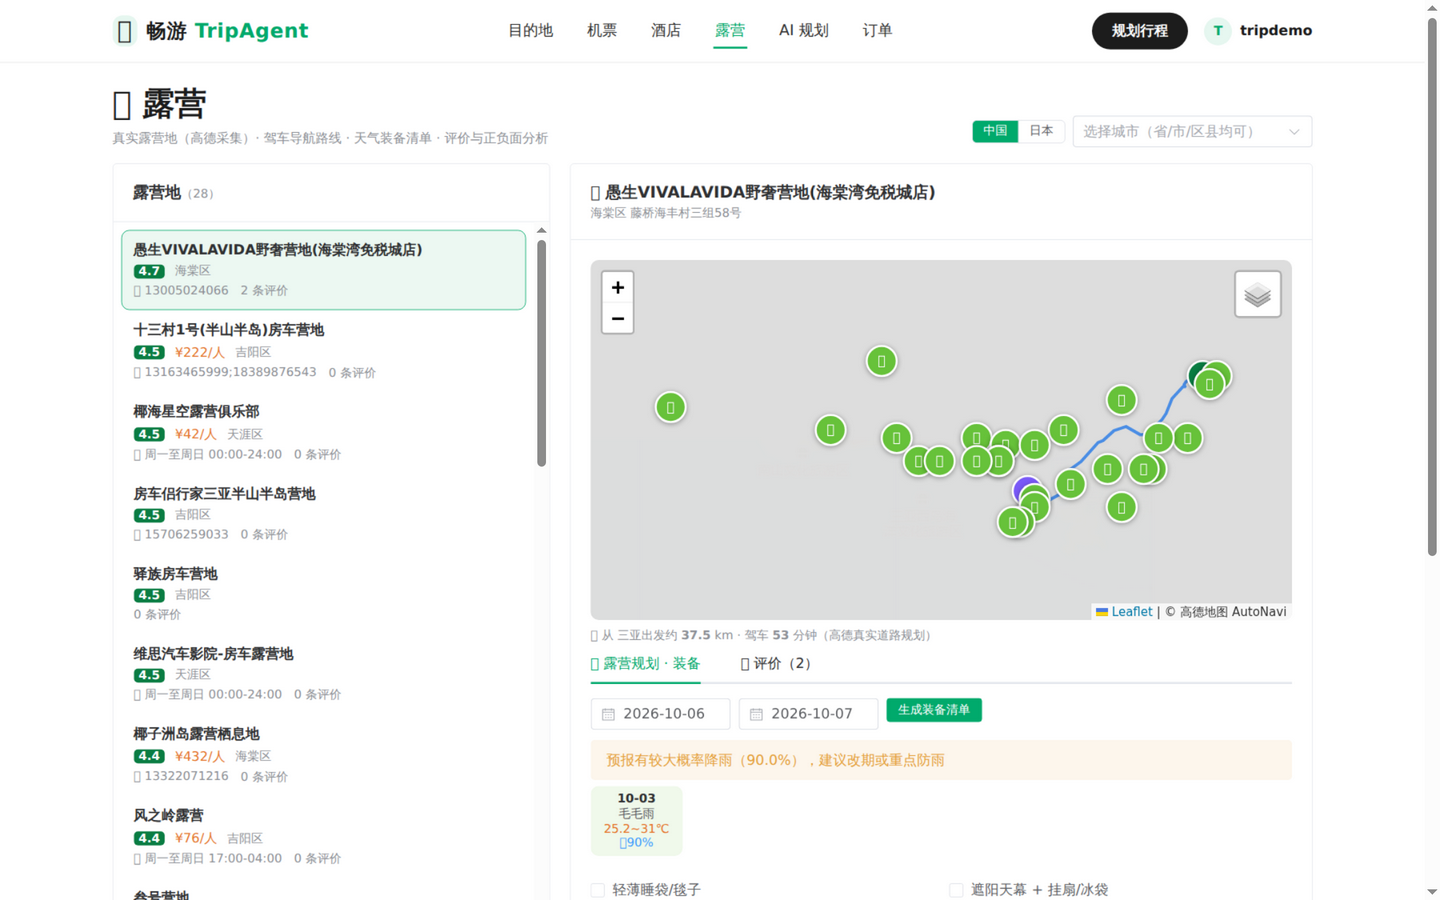Go to 露营 in the top navigation

pos(730,31)
